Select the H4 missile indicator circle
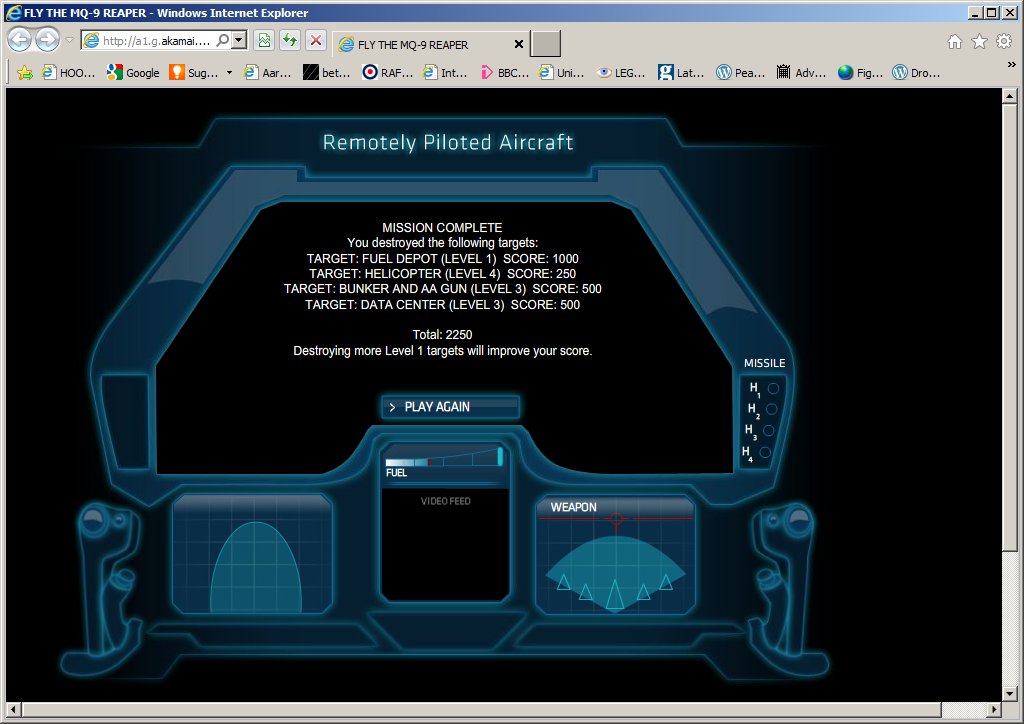1024x724 pixels. pyautogui.click(x=765, y=453)
